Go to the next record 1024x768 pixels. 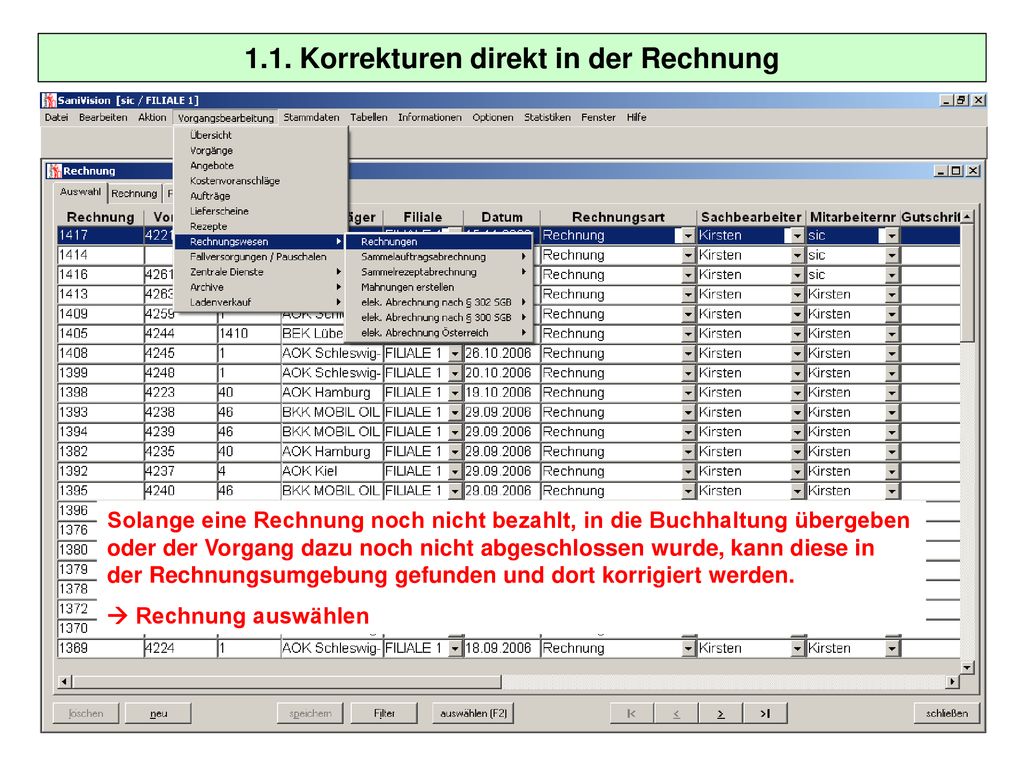click(x=720, y=713)
